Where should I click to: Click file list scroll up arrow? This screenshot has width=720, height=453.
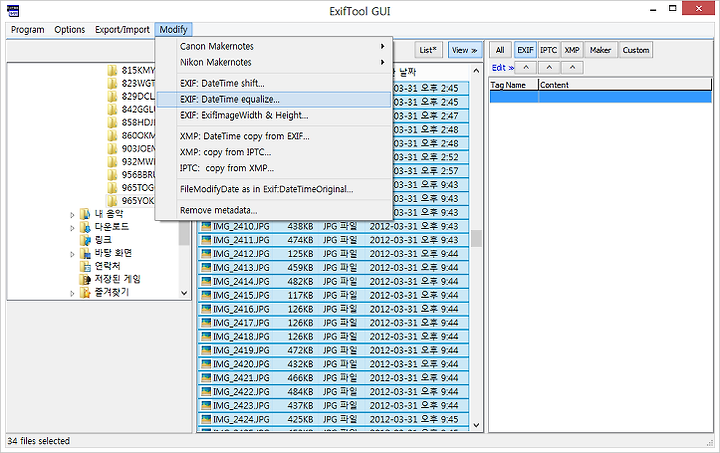point(476,71)
